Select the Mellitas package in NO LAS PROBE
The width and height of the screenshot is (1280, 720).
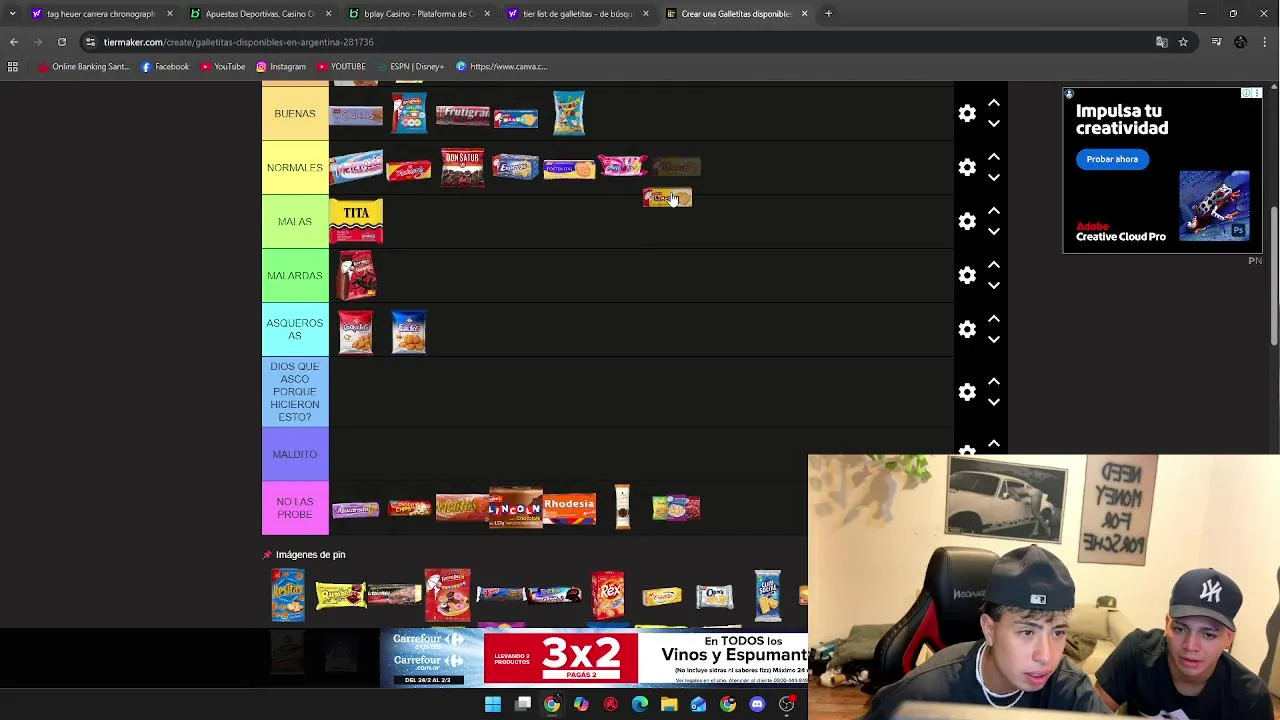click(x=462, y=509)
